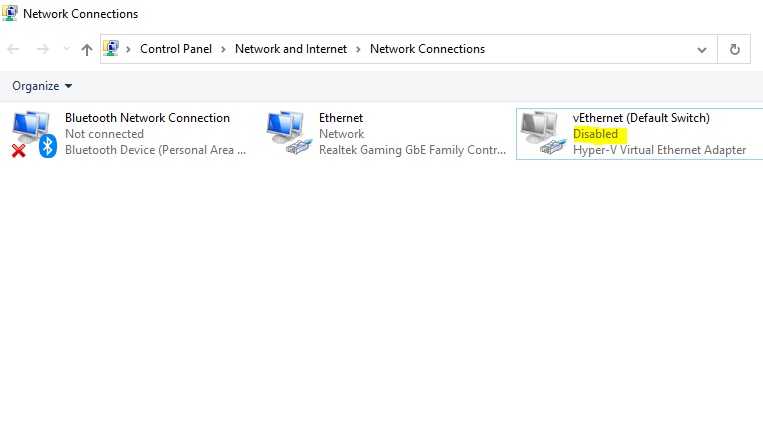Go back using the Back arrow

click(x=13, y=49)
